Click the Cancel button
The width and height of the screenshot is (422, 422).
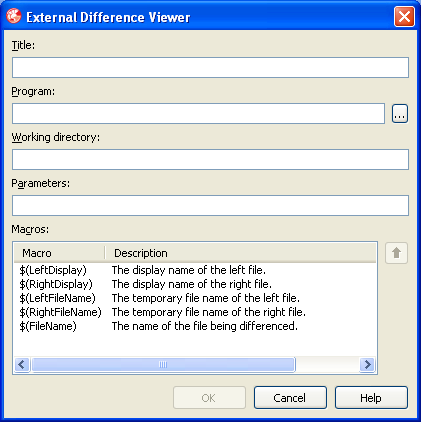pyautogui.click(x=290, y=398)
